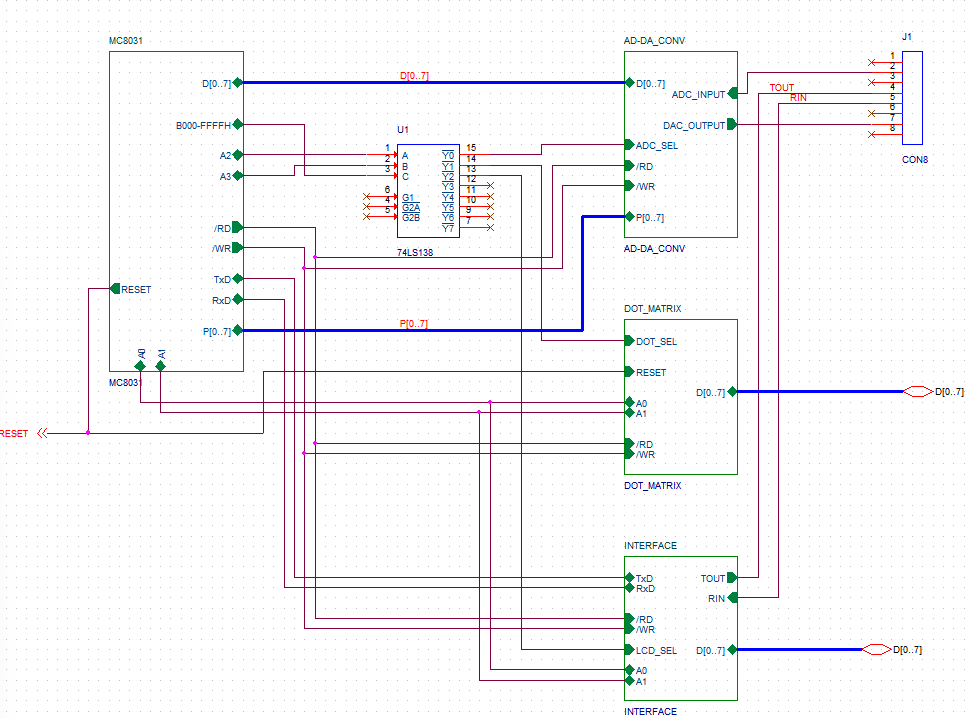Click the AD-DA_CONV title above its block

pyautogui.click(x=655, y=40)
